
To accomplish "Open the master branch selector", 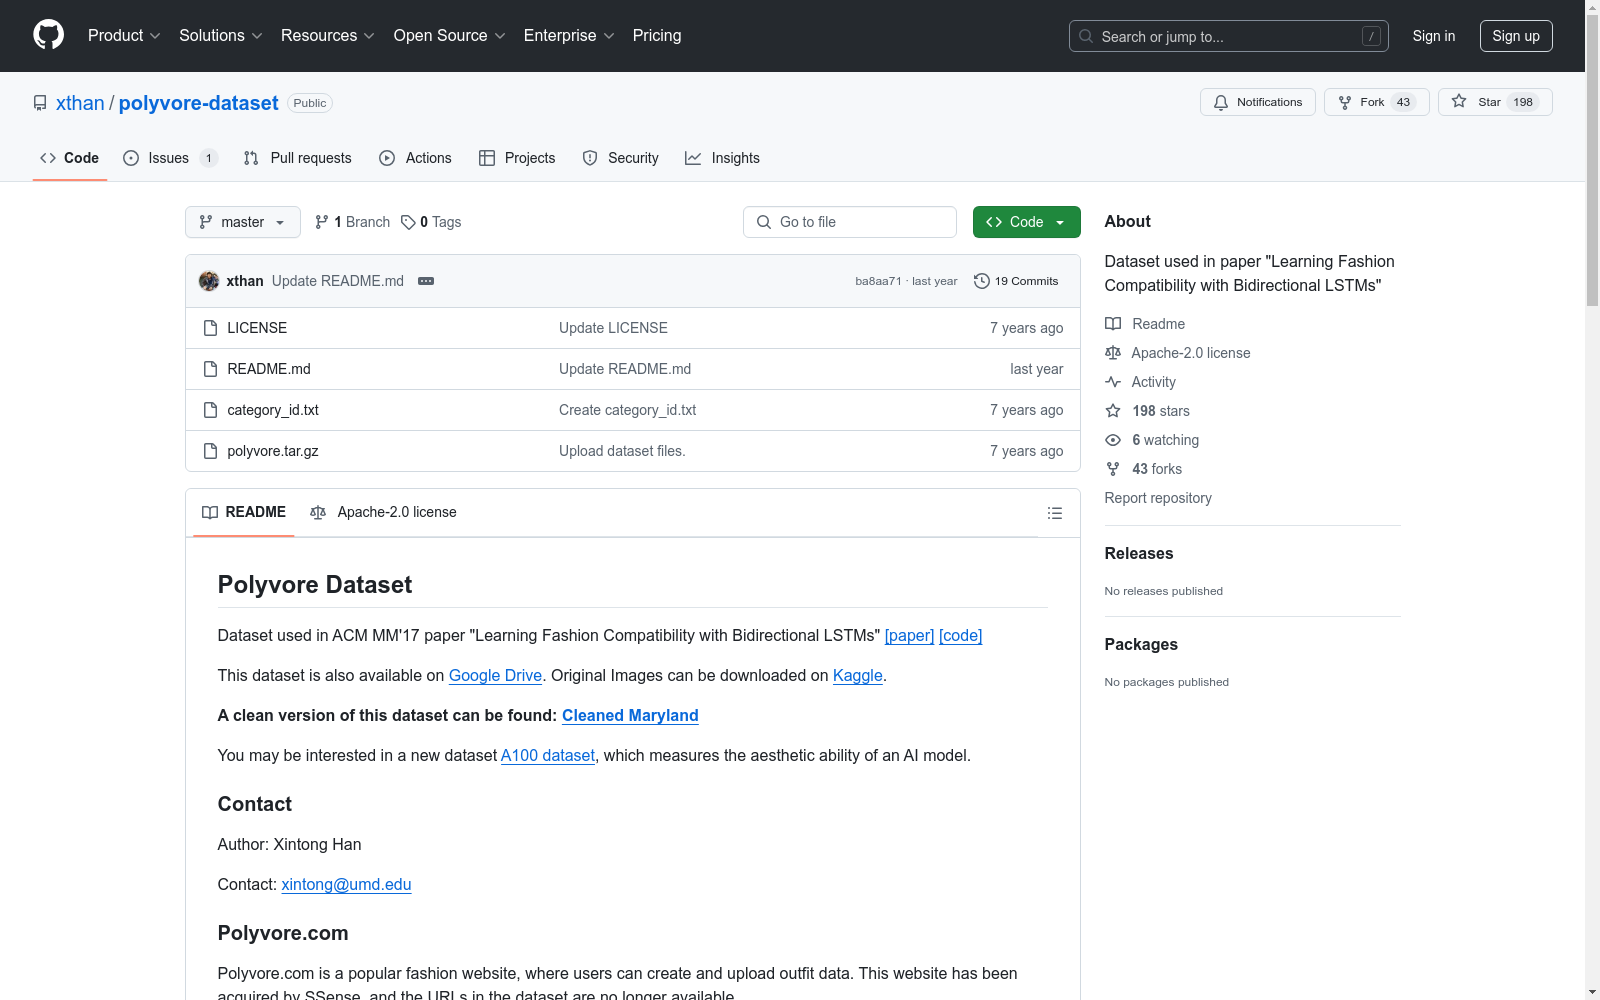I will (x=243, y=222).
